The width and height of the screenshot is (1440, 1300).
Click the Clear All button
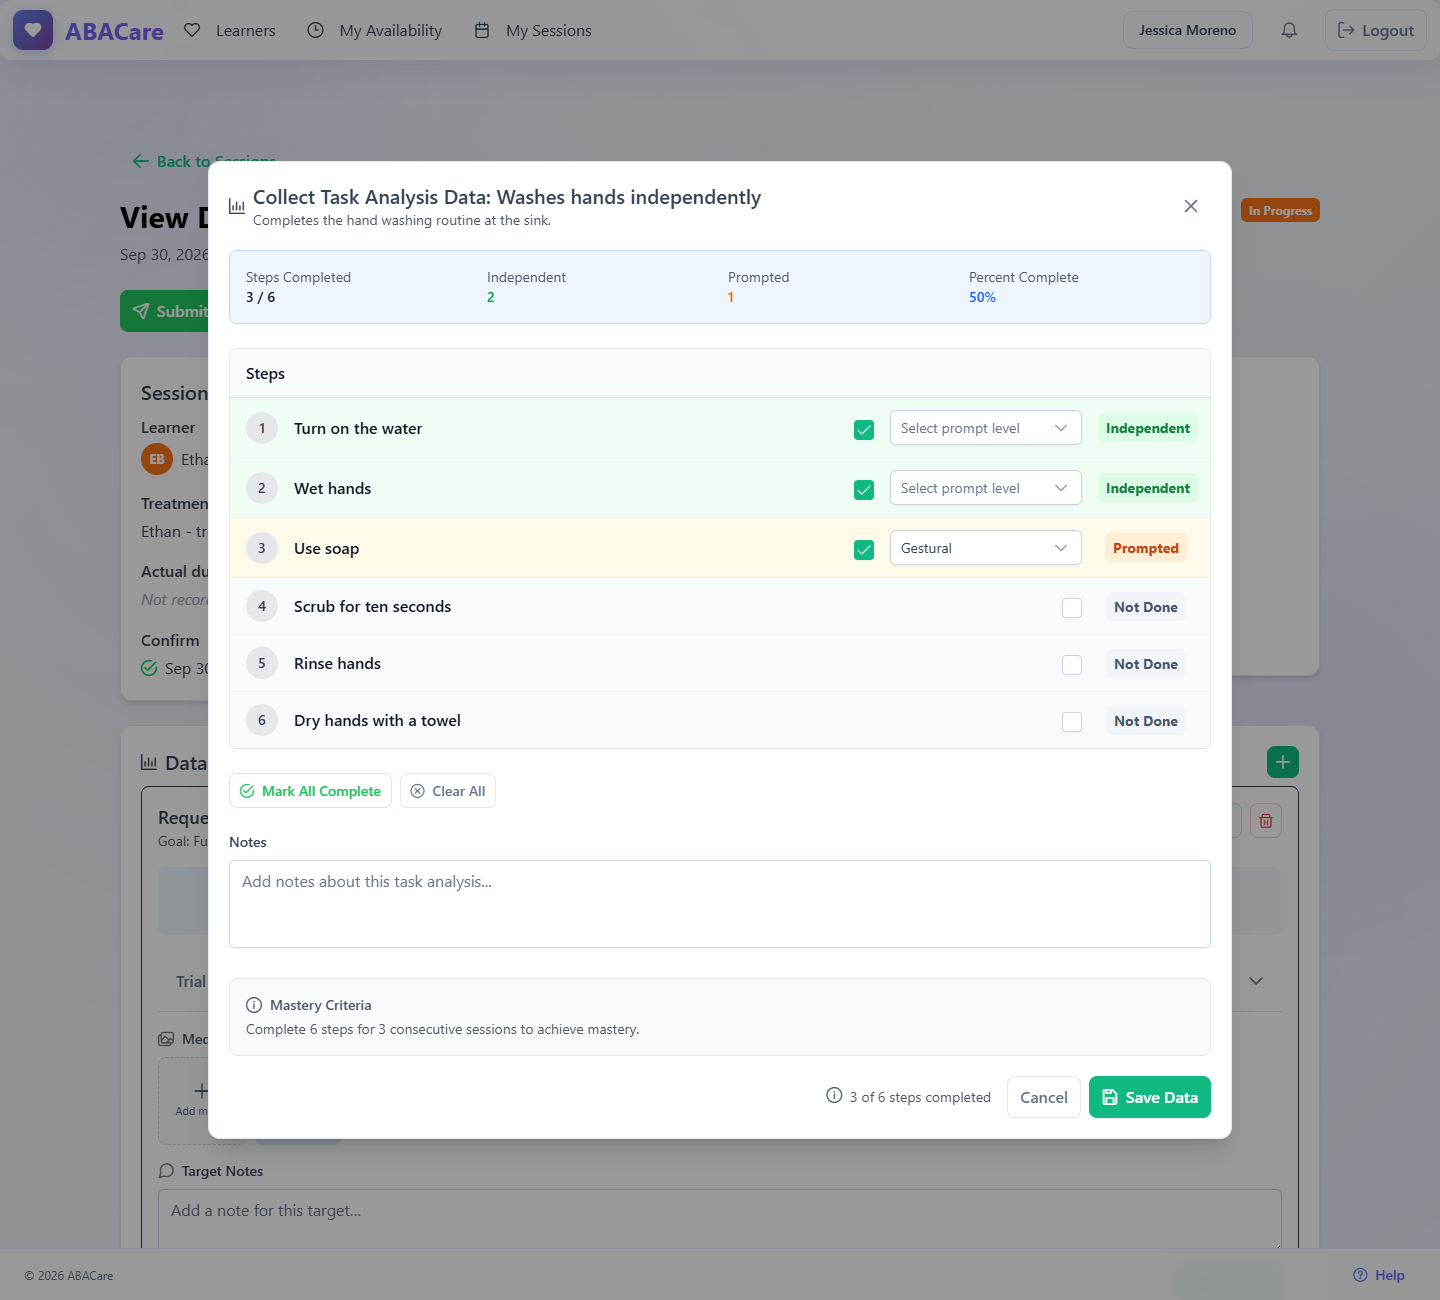(448, 791)
